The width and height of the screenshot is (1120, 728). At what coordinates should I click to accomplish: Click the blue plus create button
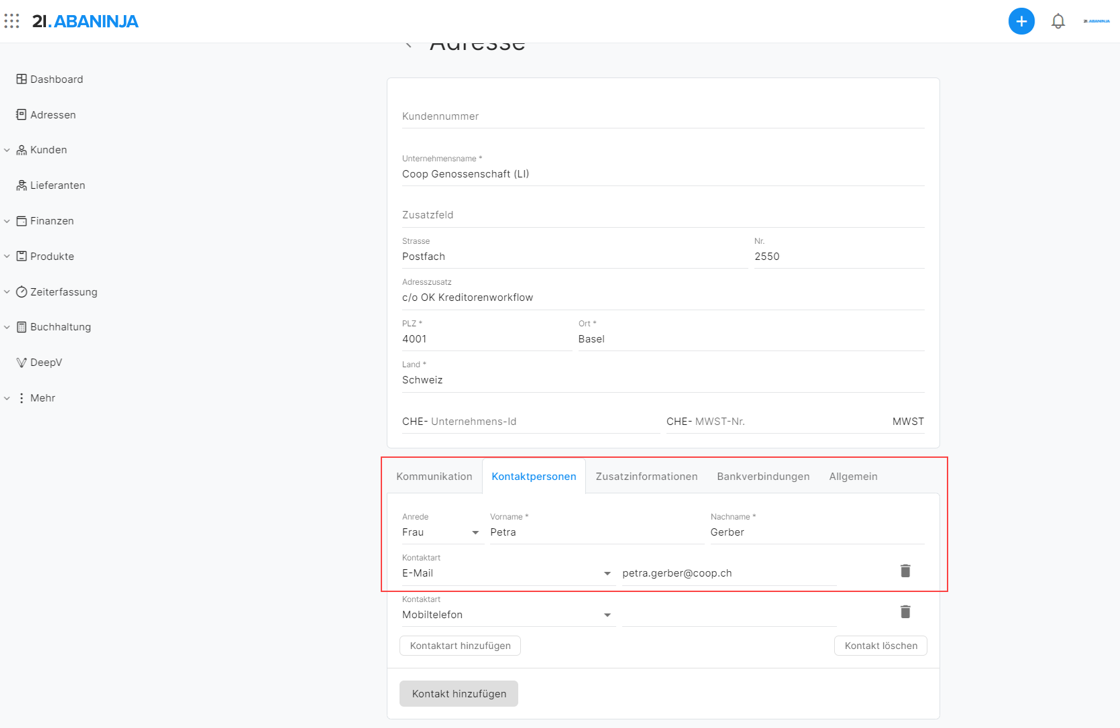[1021, 21]
